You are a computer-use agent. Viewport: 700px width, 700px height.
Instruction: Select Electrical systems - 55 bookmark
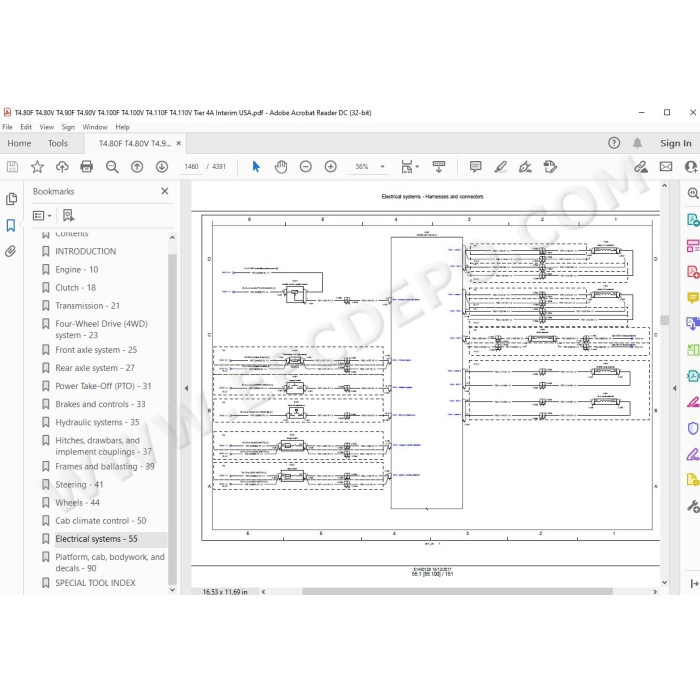coord(96,539)
